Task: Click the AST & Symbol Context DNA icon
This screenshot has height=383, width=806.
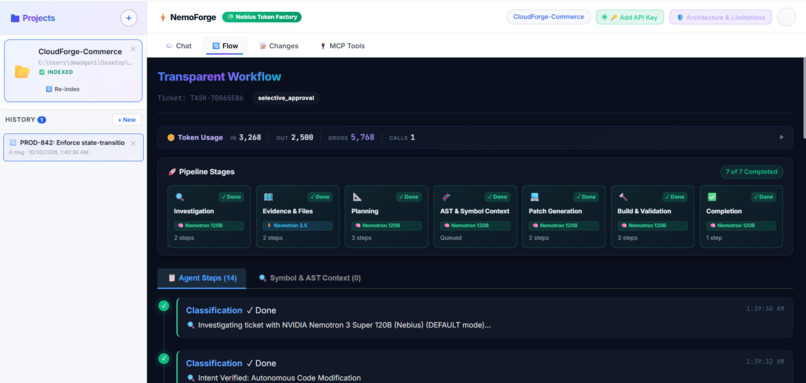Action: pyautogui.click(x=446, y=197)
